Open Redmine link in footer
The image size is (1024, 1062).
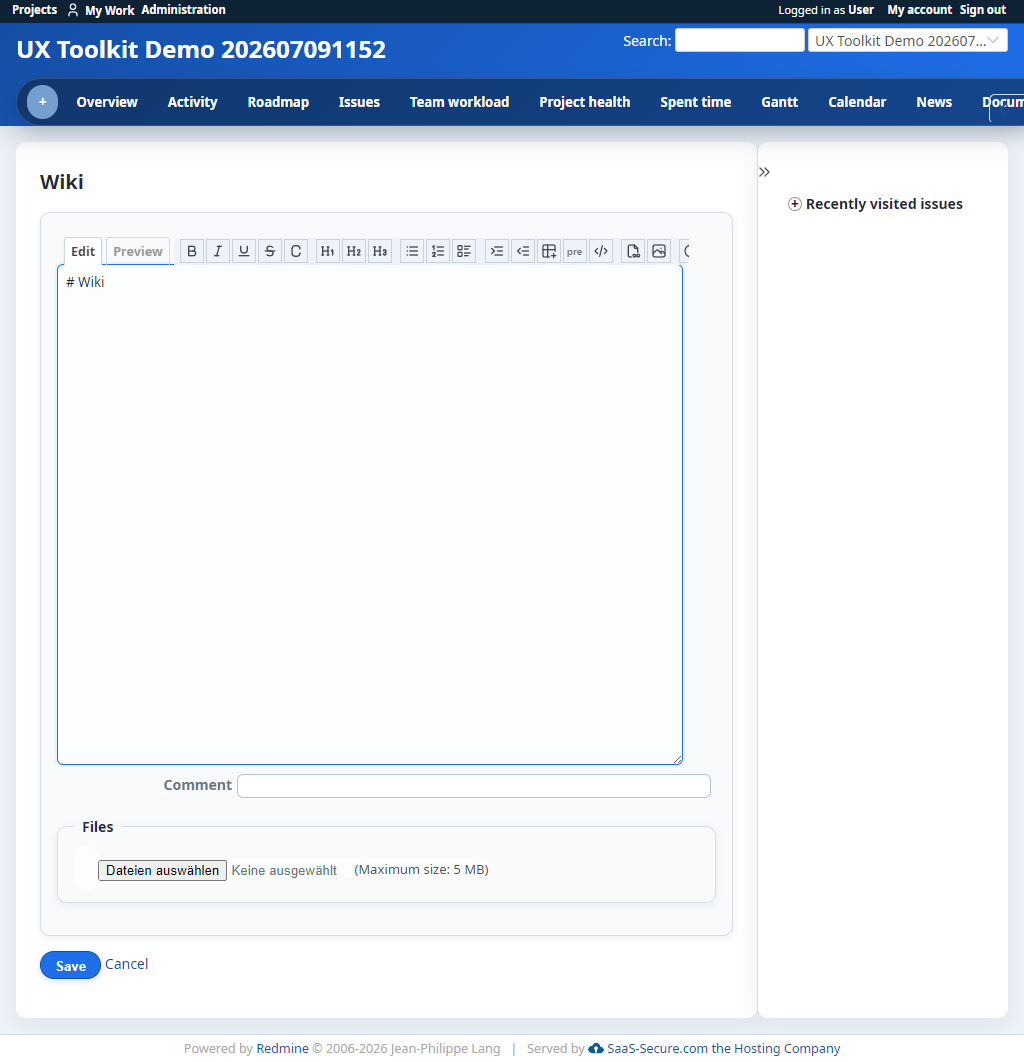pyautogui.click(x=282, y=1048)
